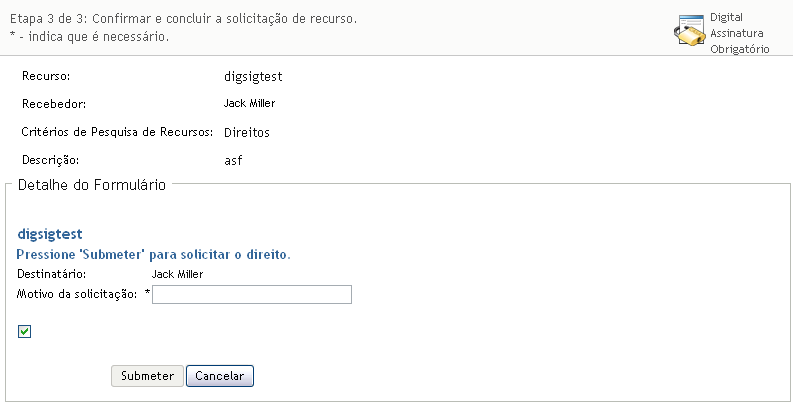Click the Direitos search criteria value
The height and width of the screenshot is (412, 793).
click(247, 132)
